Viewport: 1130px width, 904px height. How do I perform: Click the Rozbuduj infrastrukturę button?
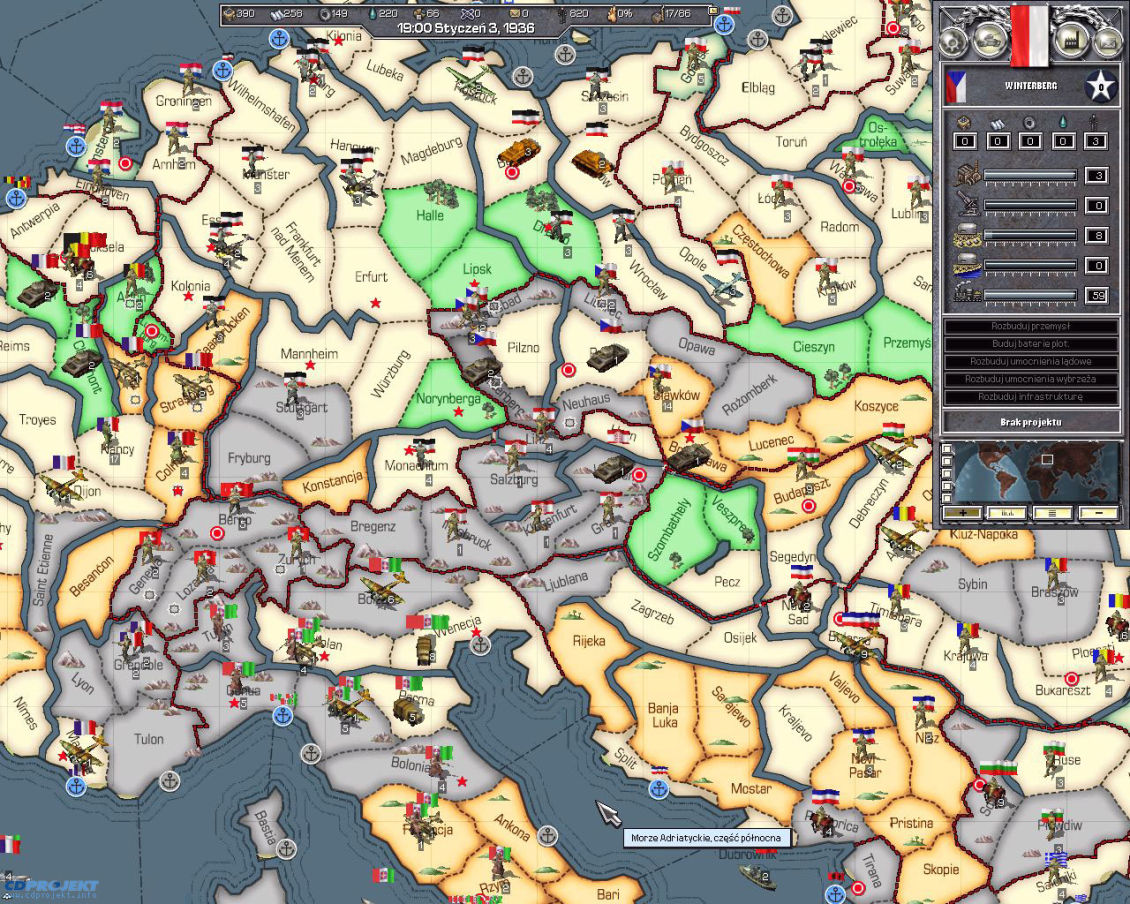click(x=1031, y=396)
